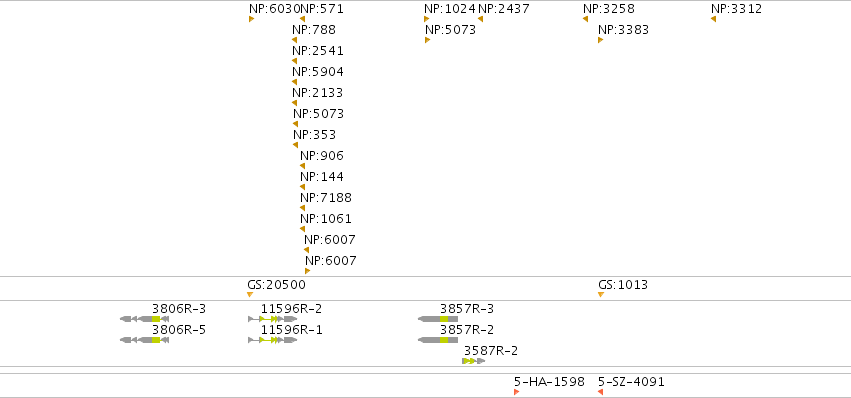Click the NP:3312 marker triangle

coord(713,19)
